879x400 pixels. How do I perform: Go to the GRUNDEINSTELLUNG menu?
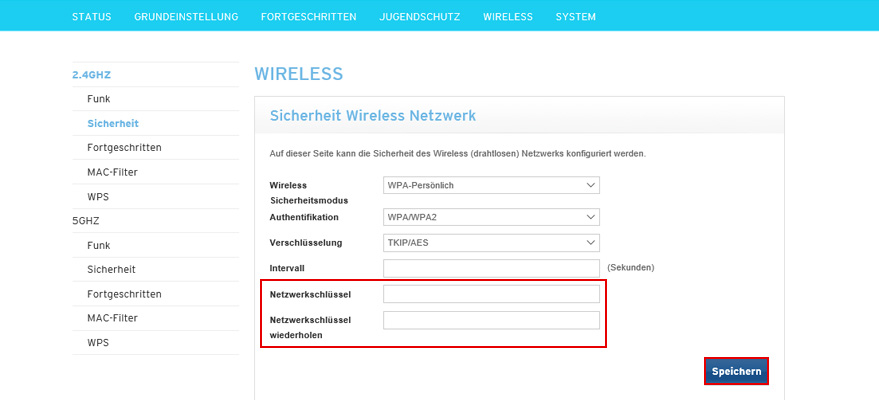(x=186, y=17)
